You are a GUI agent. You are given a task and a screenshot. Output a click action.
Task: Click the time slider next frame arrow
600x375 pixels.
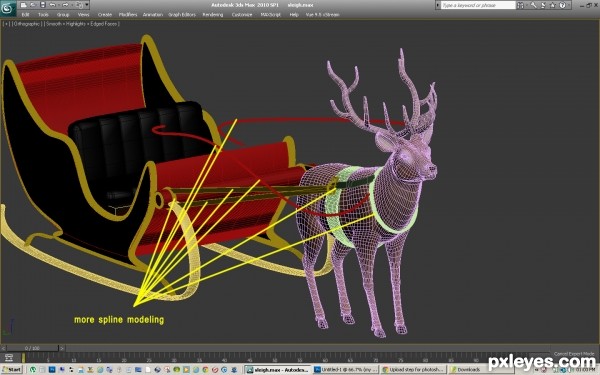tap(62, 348)
